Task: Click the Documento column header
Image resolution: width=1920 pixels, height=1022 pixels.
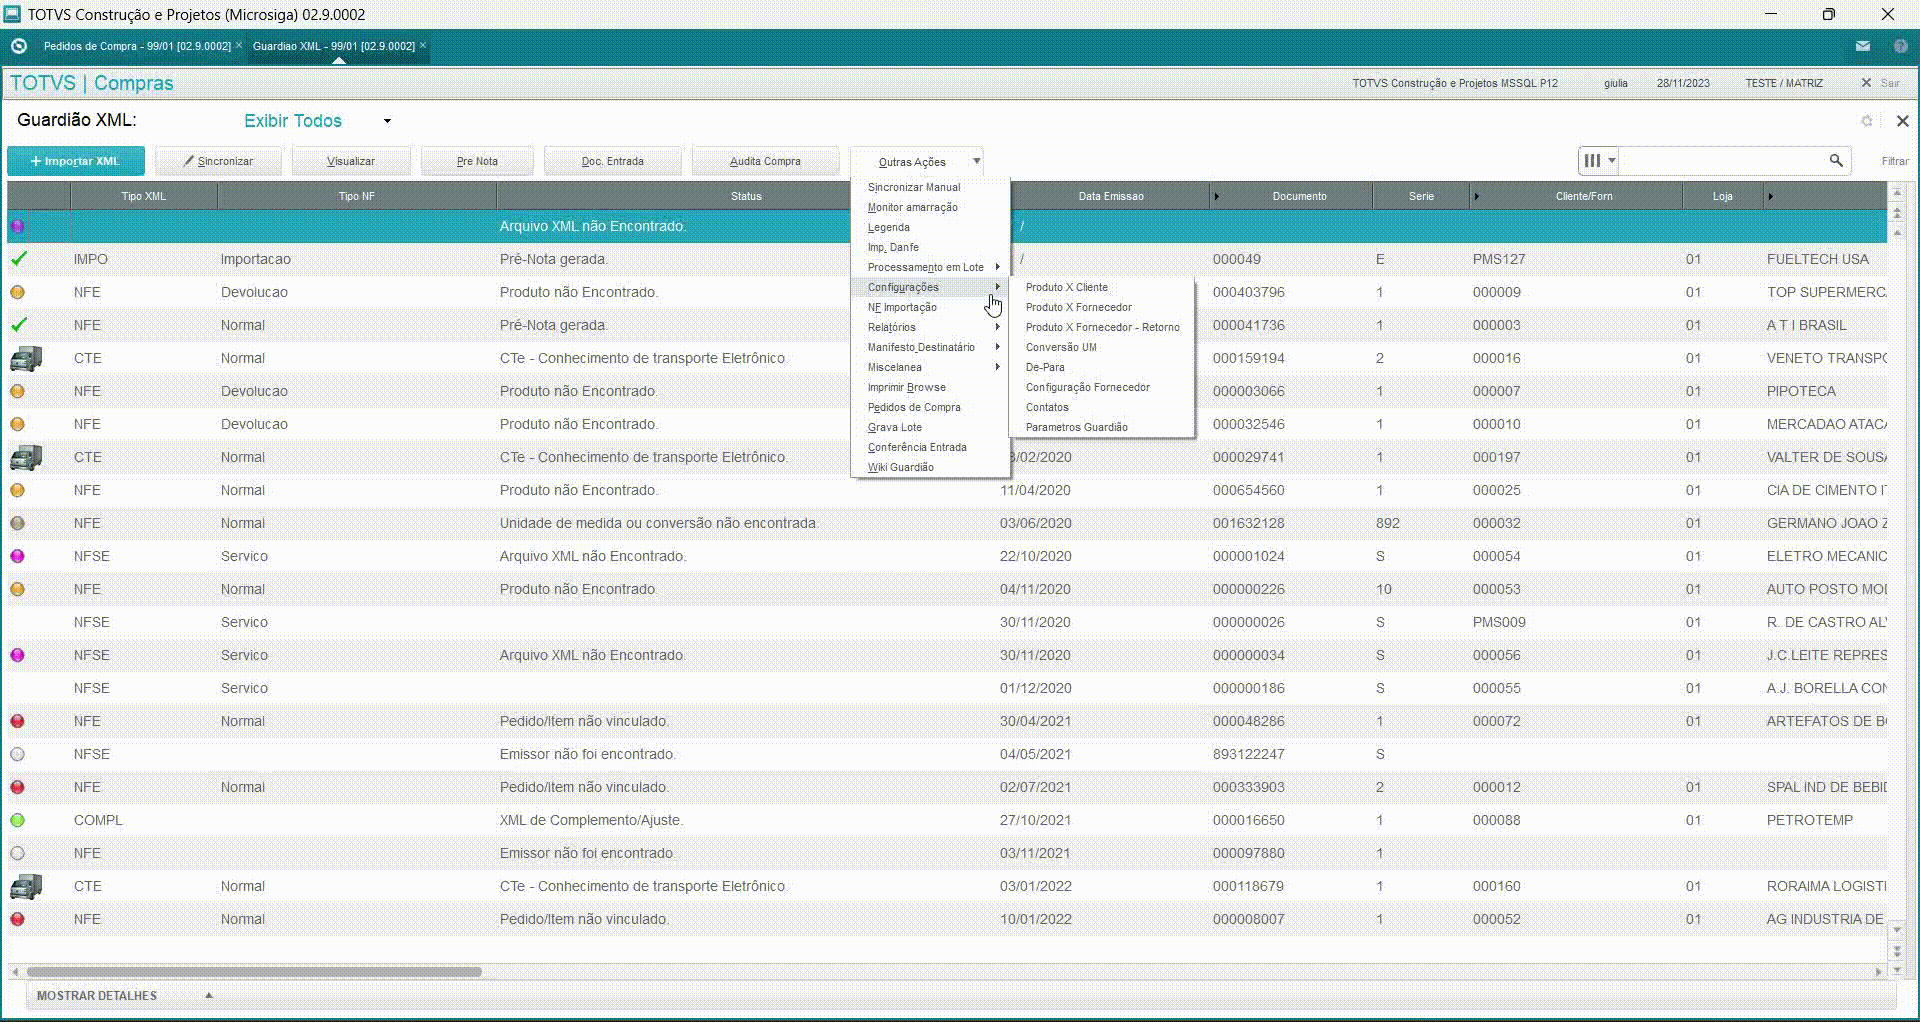Action: pos(1299,196)
